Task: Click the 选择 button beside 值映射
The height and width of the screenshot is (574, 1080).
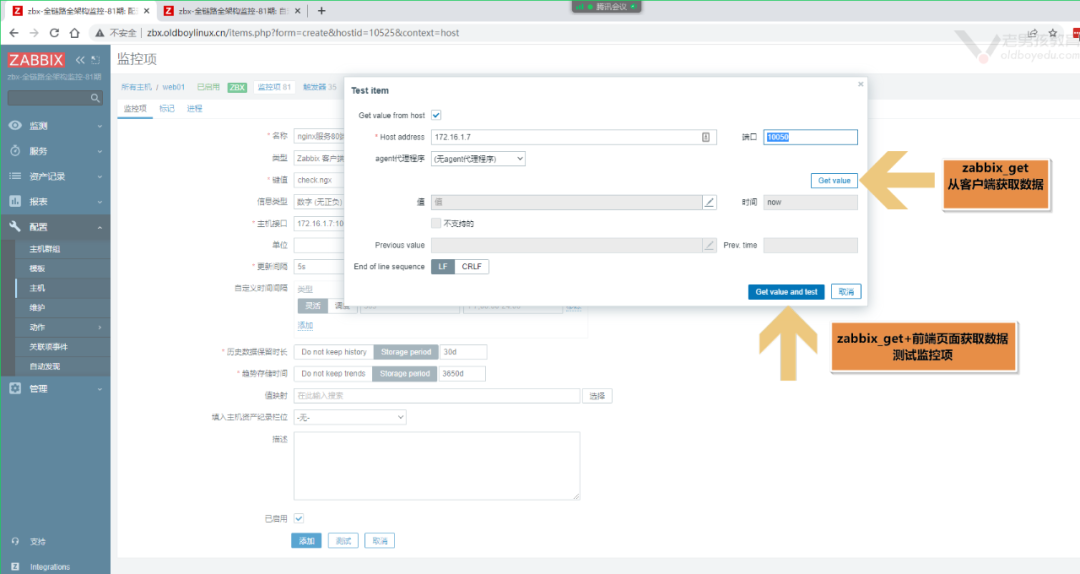Action: [x=597, y=396]
